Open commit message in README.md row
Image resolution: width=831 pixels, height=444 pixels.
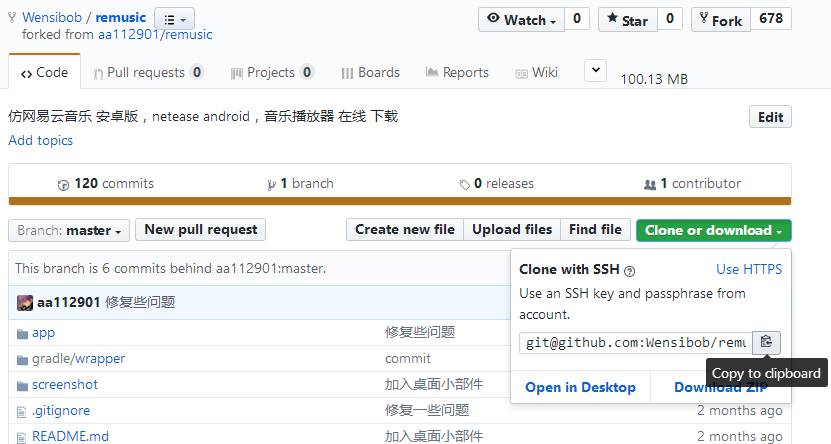(x=434, y=437)
